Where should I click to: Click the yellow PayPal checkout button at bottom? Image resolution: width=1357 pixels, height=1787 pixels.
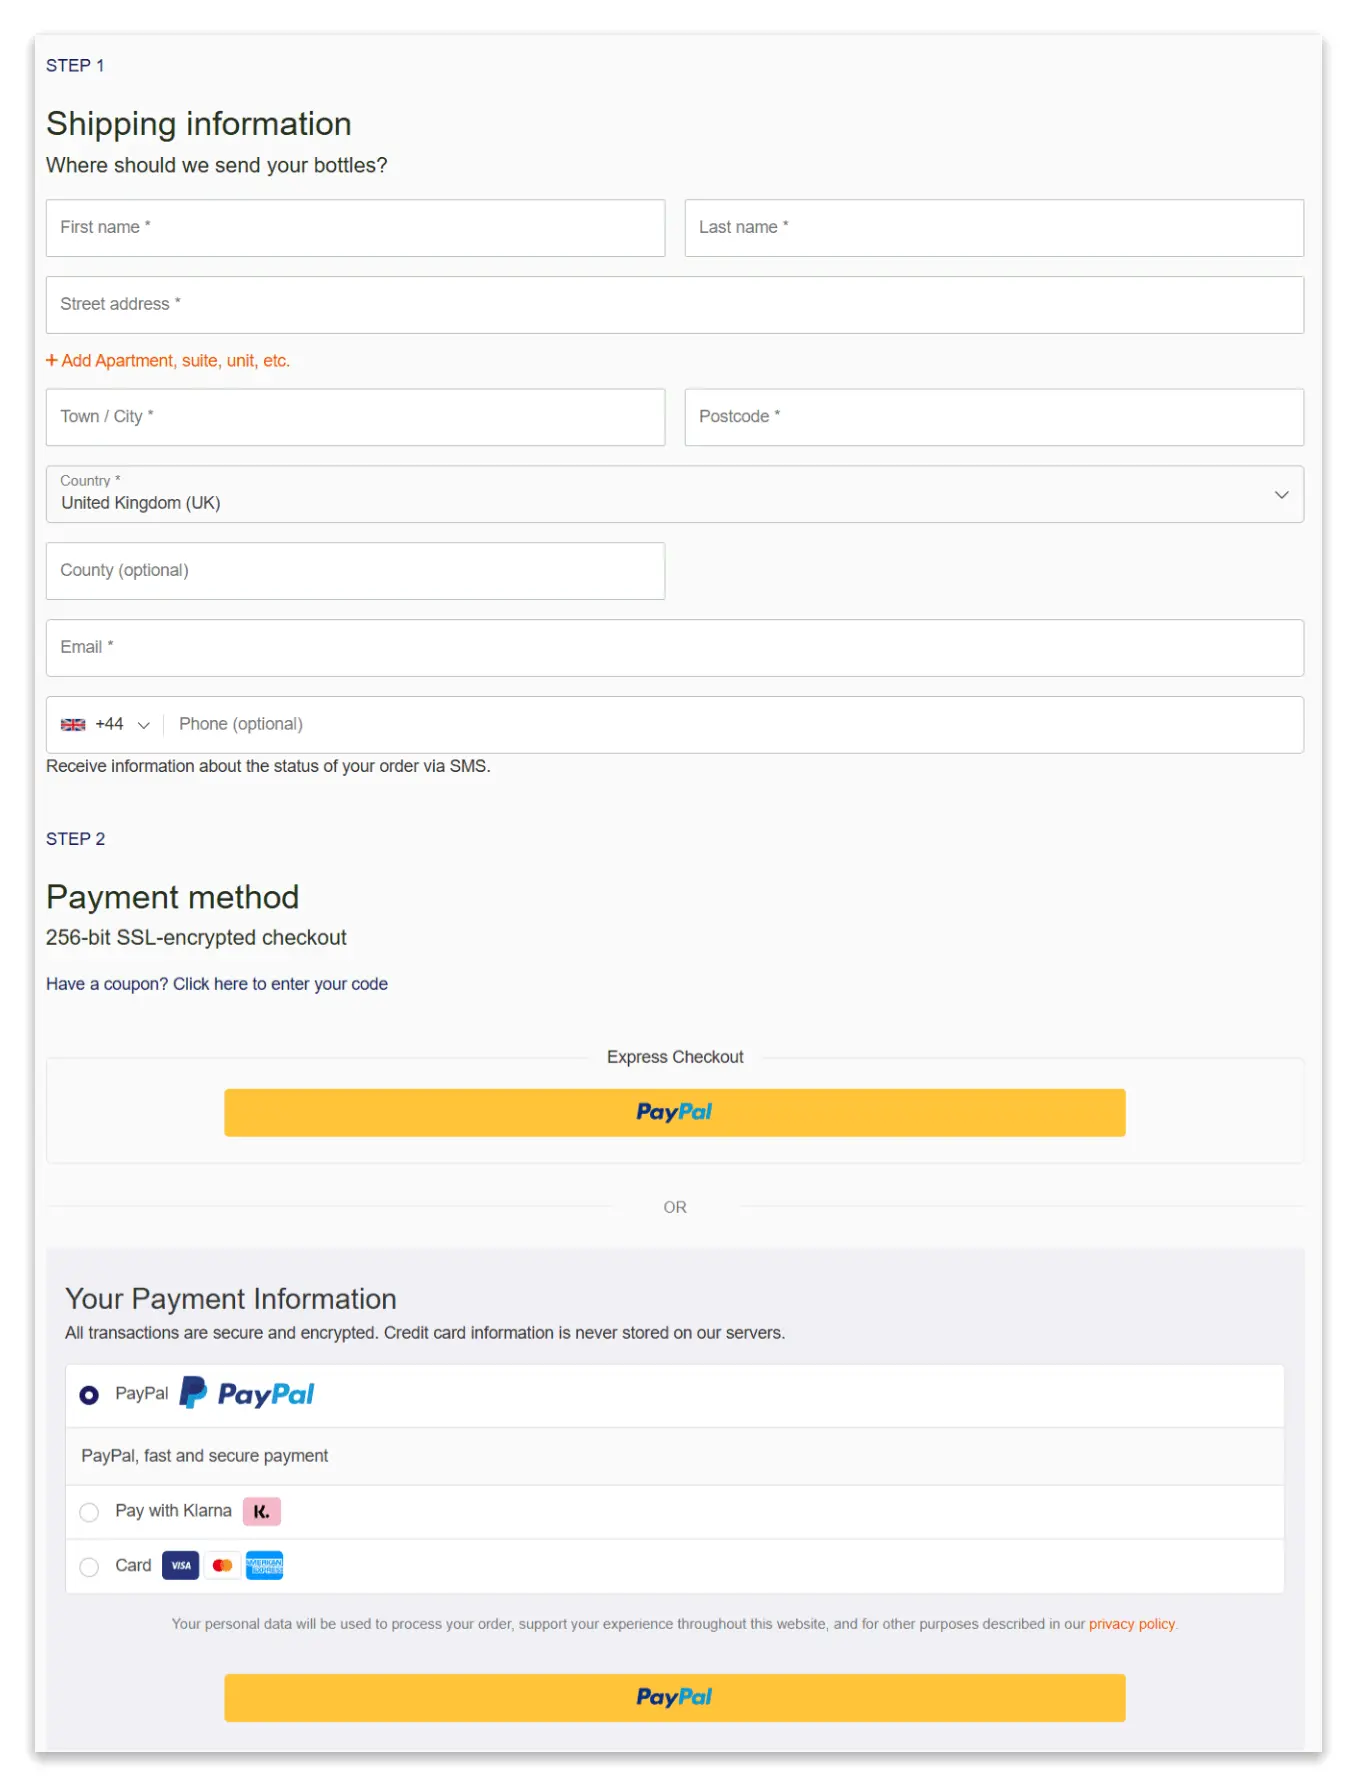[675, 1697]
